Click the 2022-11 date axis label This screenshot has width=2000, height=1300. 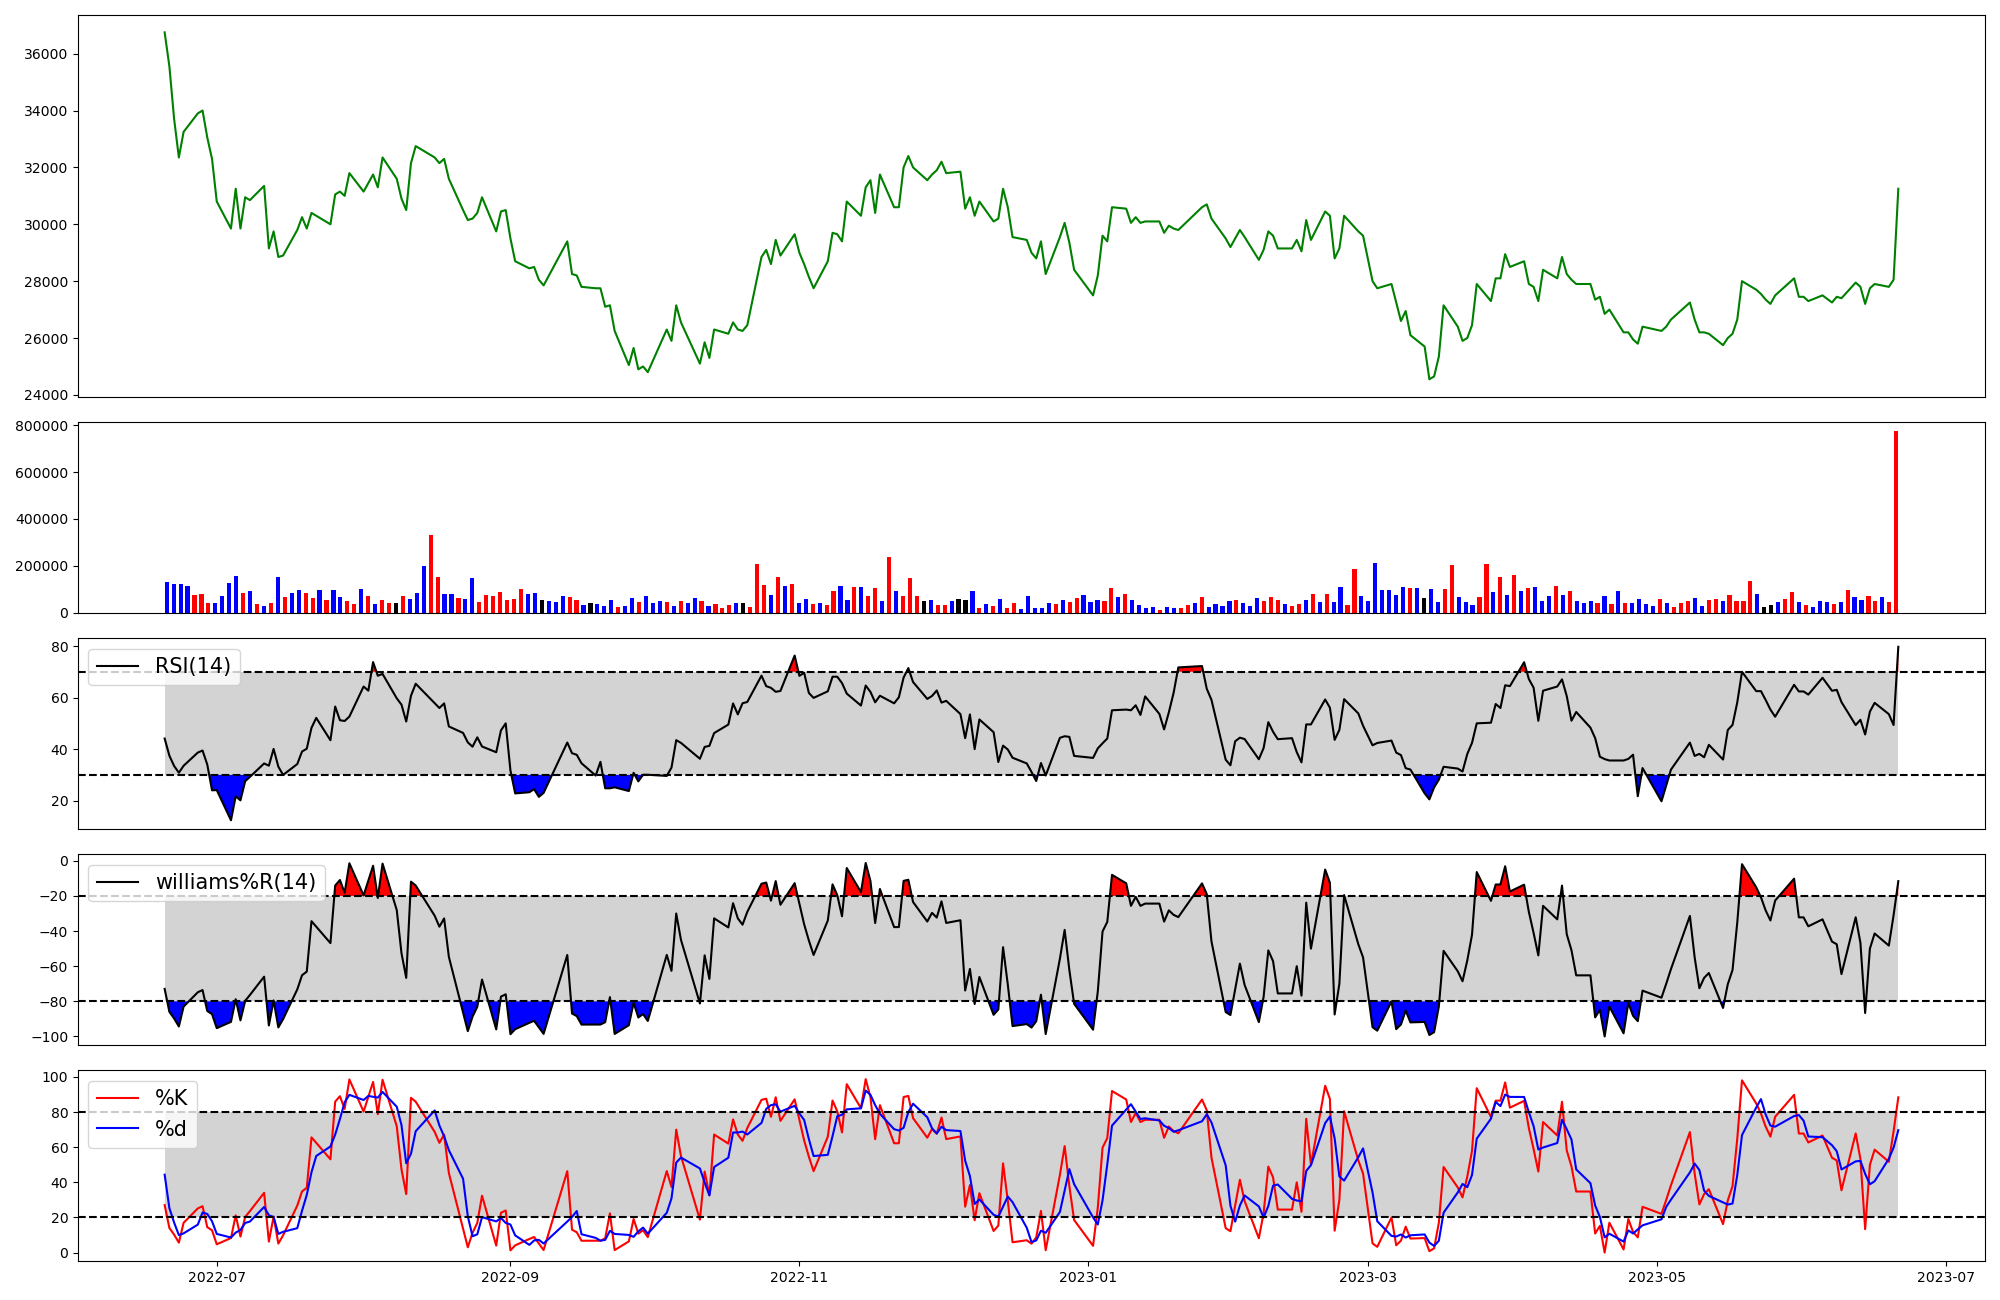799,1277
